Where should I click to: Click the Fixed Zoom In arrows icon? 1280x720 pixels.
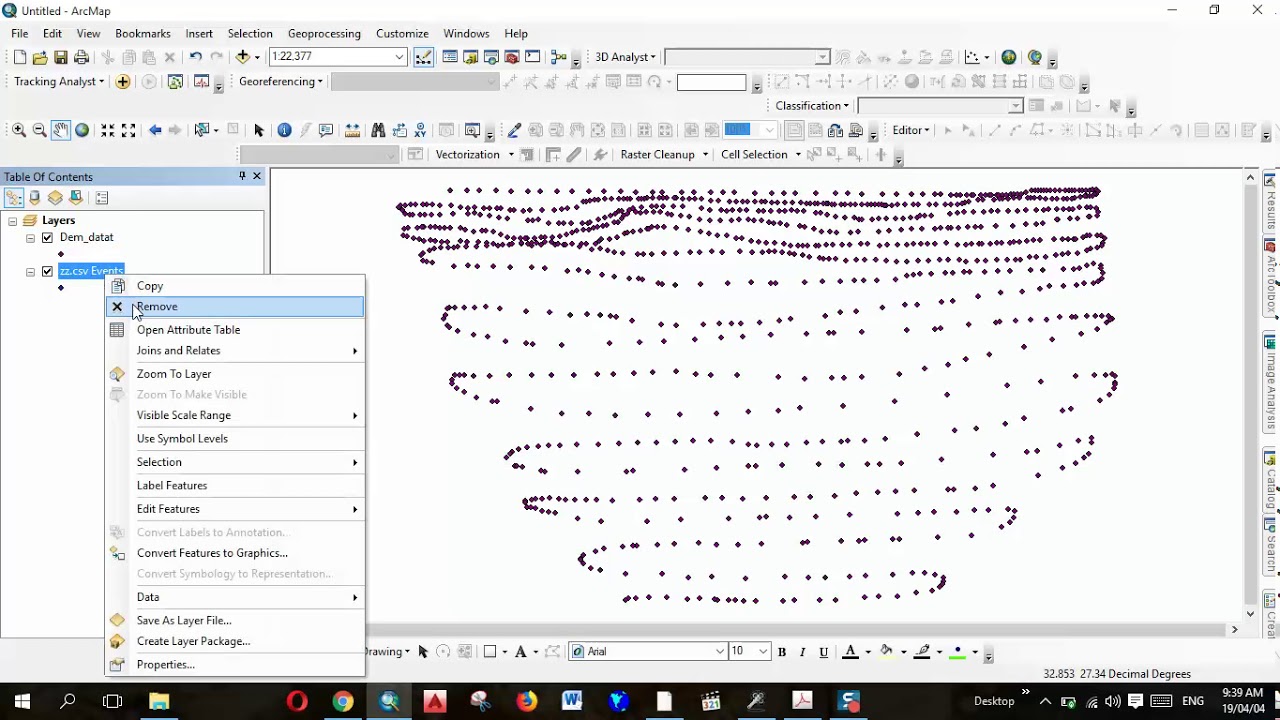(108, 130)
